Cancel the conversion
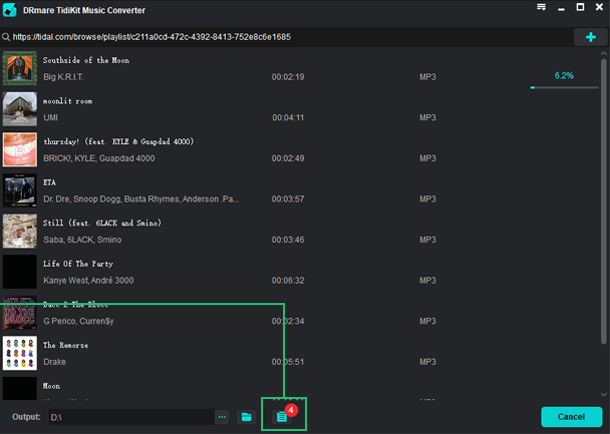 click(x=571, y=417)
